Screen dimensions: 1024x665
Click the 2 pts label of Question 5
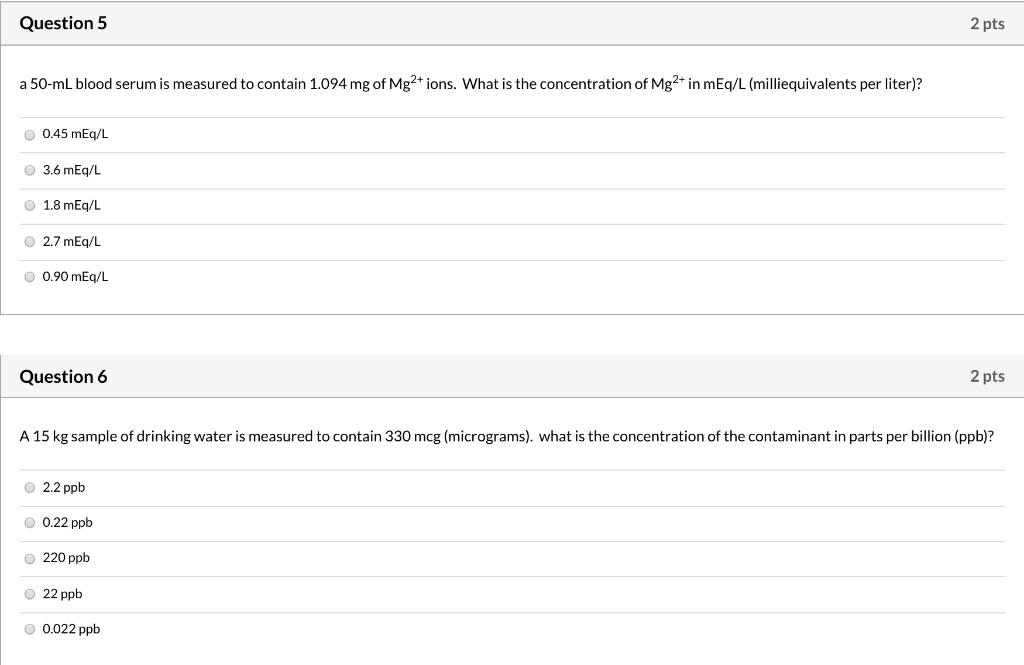[x=987, y=24]
